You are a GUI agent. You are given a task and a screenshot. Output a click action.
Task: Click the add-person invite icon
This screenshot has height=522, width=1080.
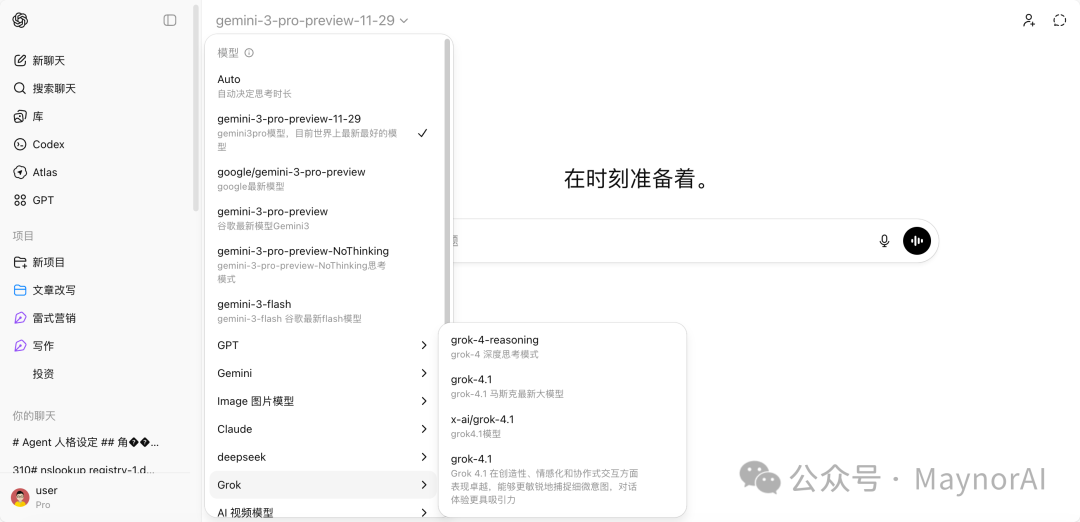point(1029,21)
